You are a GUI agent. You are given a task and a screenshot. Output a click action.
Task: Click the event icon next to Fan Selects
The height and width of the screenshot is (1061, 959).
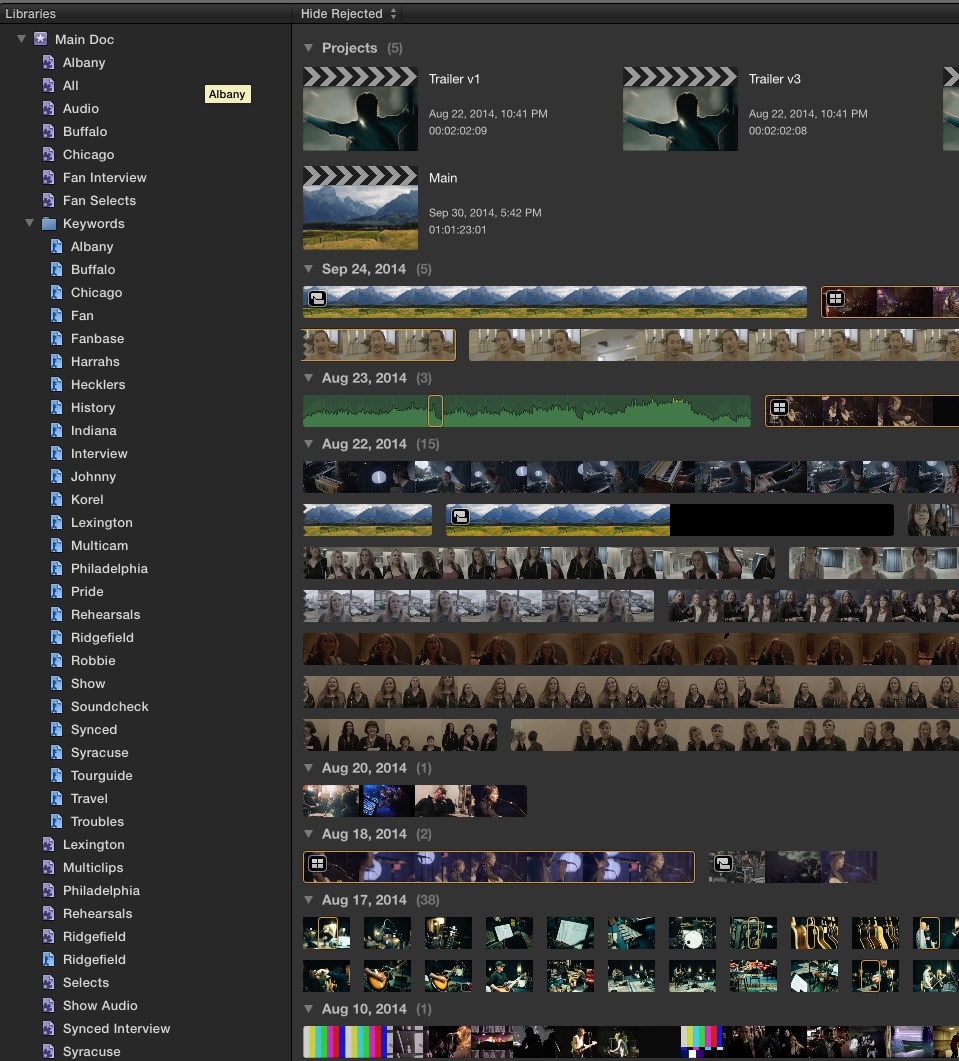click(x=49, y=200)
